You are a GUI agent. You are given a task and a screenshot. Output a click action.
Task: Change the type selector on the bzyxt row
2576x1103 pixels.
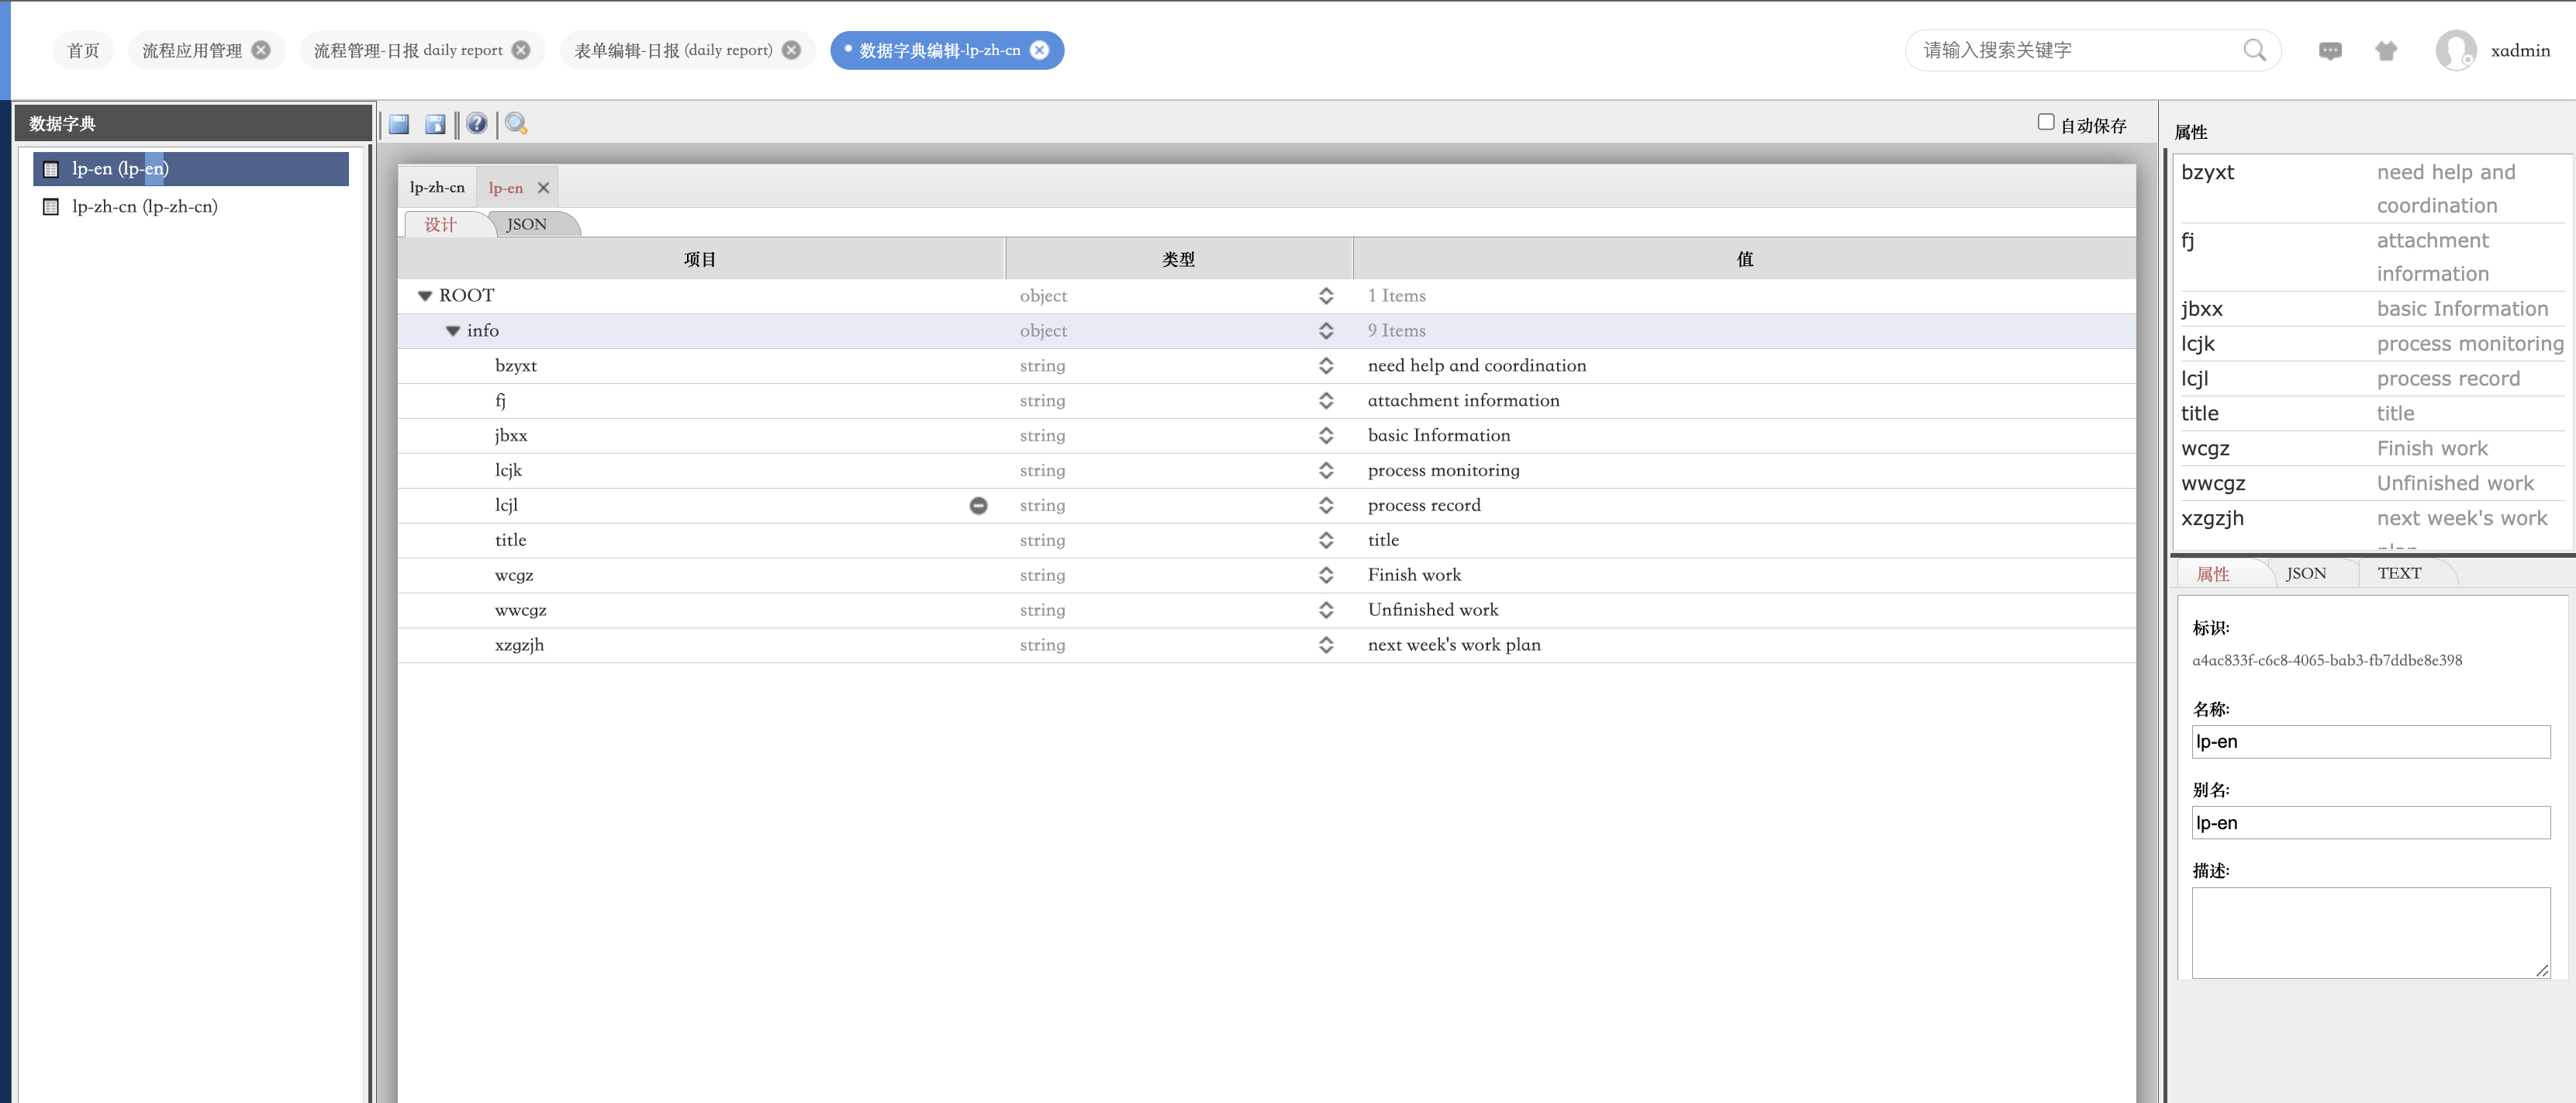pyautogui.click(x=1325, y=366)
